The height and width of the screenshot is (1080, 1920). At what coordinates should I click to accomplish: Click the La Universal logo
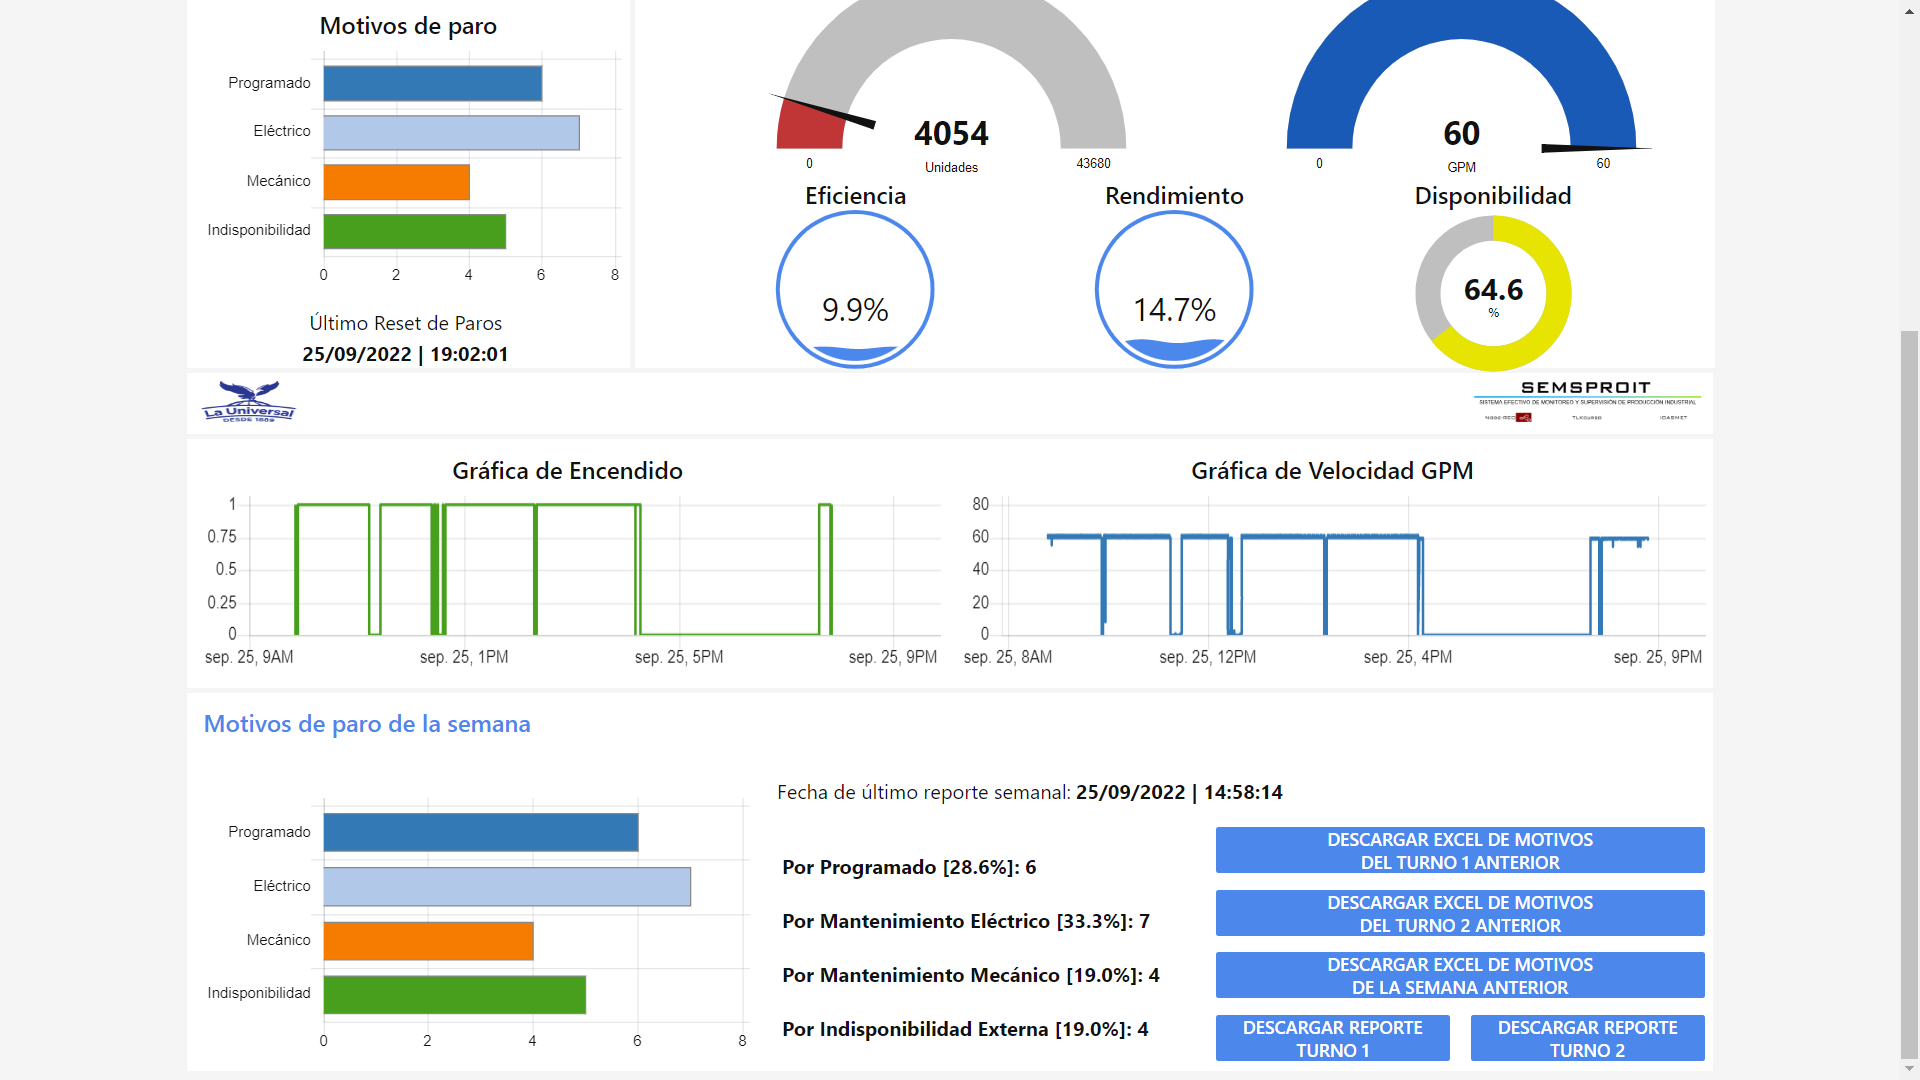[x=249, y=402]
